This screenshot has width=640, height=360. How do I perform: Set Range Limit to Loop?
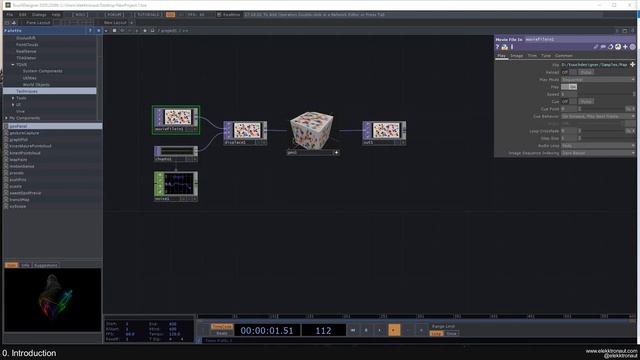(436, 333)
